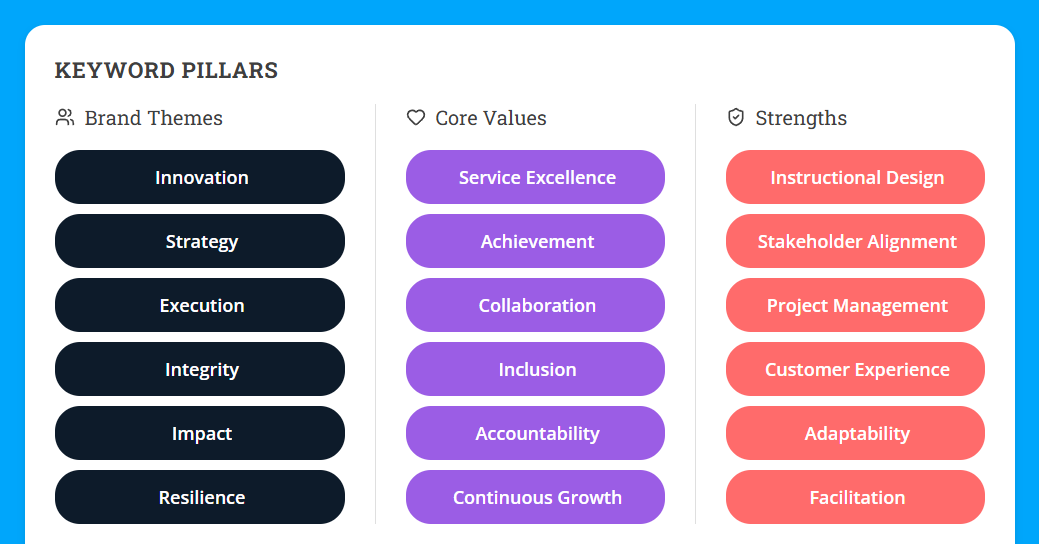Select the Instructional Design strength
This screenshot has height=544, width=1039.
[855, 177]
